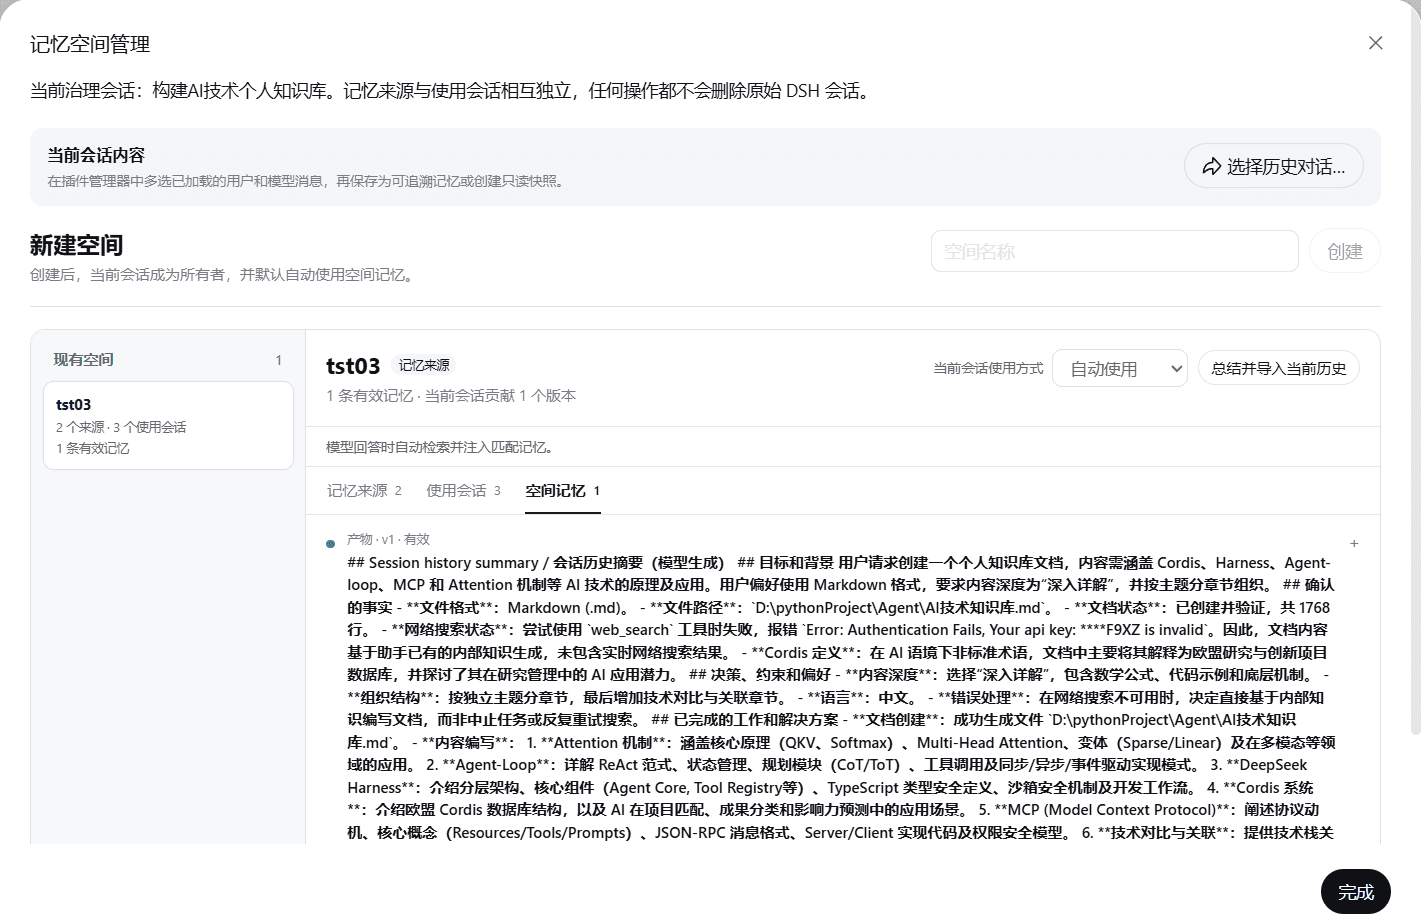The image size is (1421, 923).
Task: Click the Session history summary memory text
Action: pyautogui.click(x=841, y=697)
